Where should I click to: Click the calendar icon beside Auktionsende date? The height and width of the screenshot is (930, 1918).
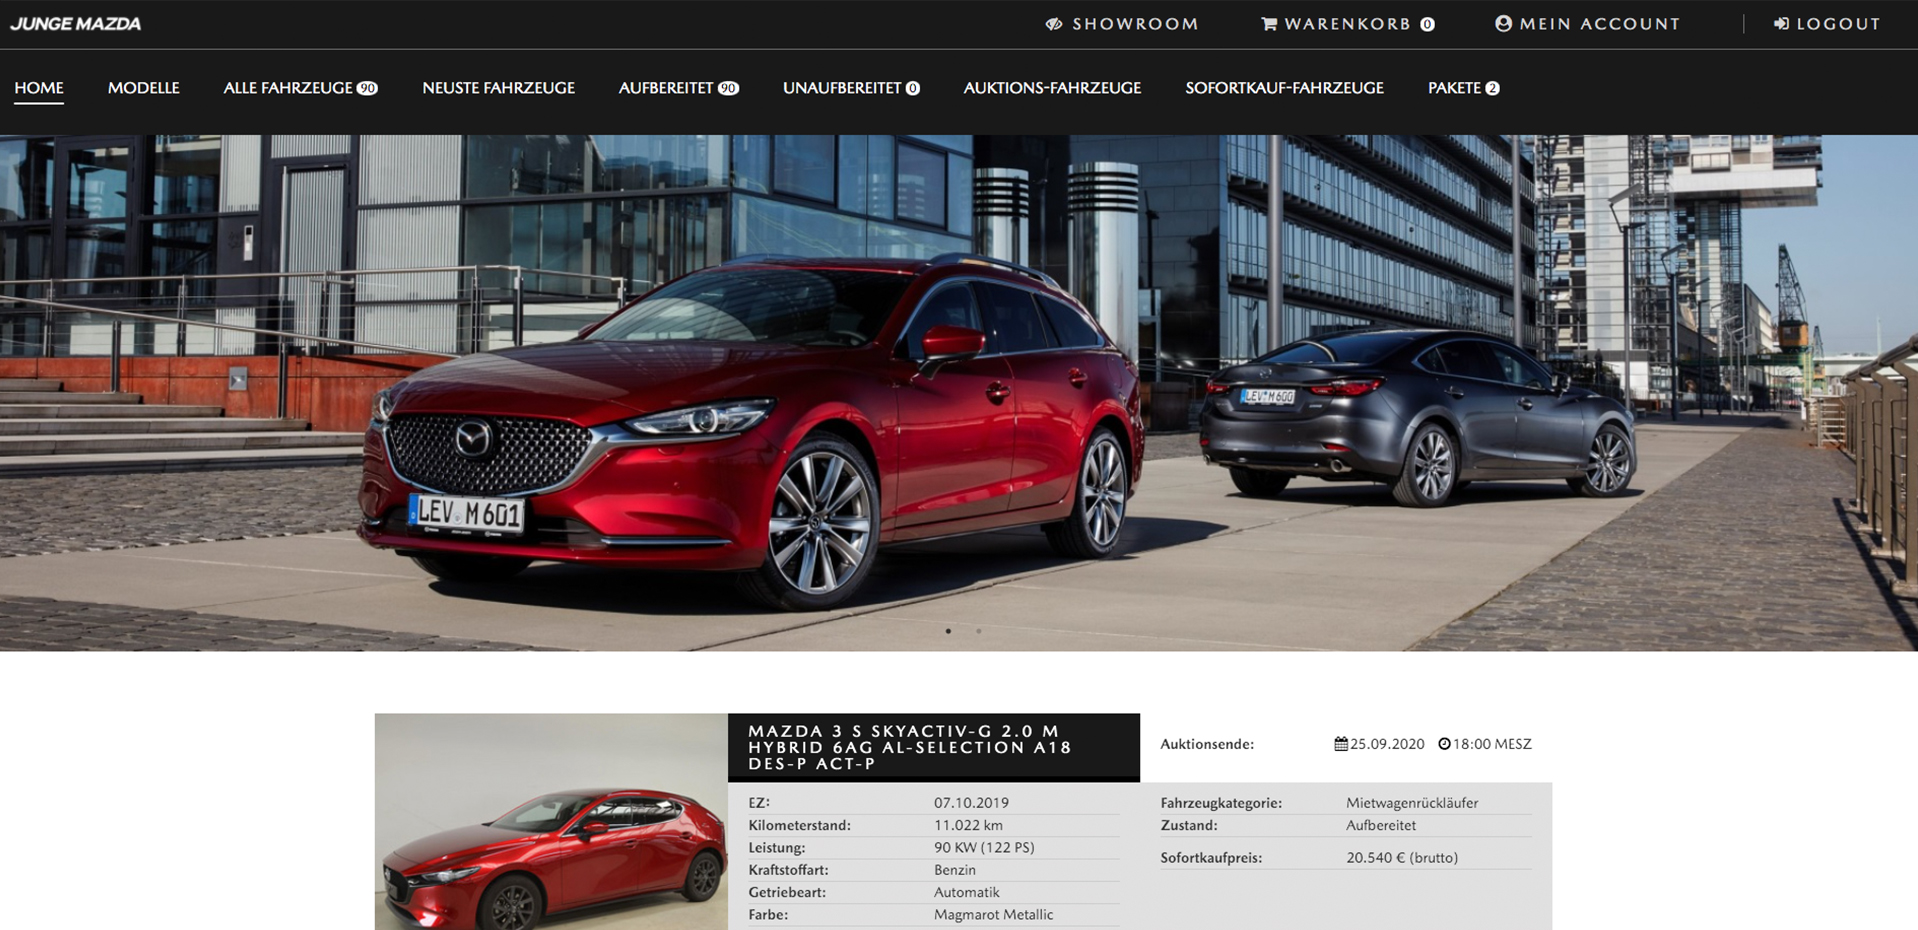tap(1340, 744)
